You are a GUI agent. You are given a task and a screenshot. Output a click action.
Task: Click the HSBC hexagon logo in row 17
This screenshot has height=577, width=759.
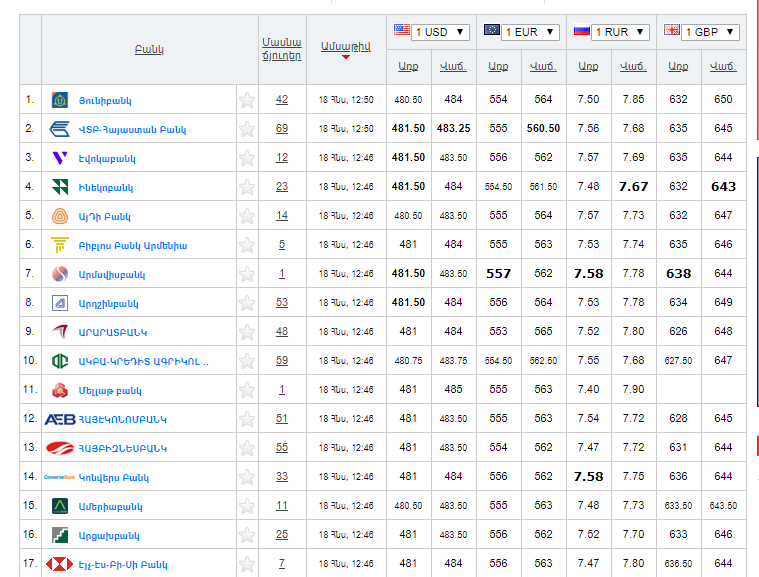(x=60, y=564)
